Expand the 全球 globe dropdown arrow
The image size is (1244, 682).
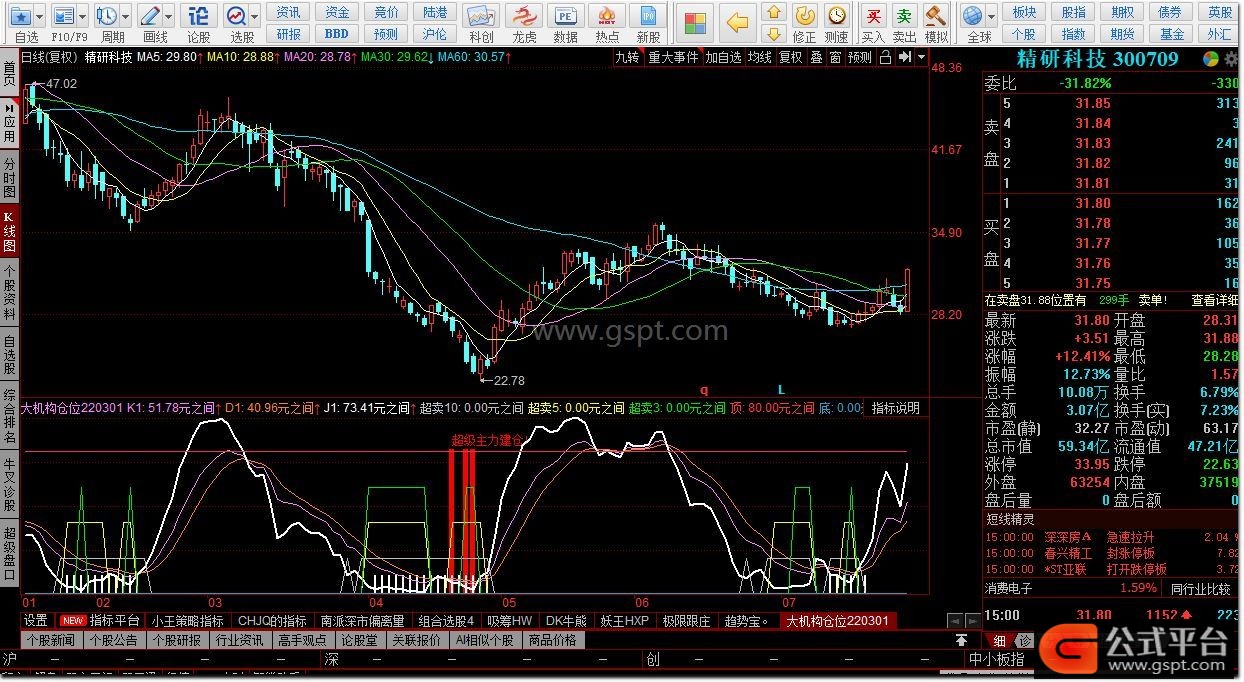[x=990, y=16]
